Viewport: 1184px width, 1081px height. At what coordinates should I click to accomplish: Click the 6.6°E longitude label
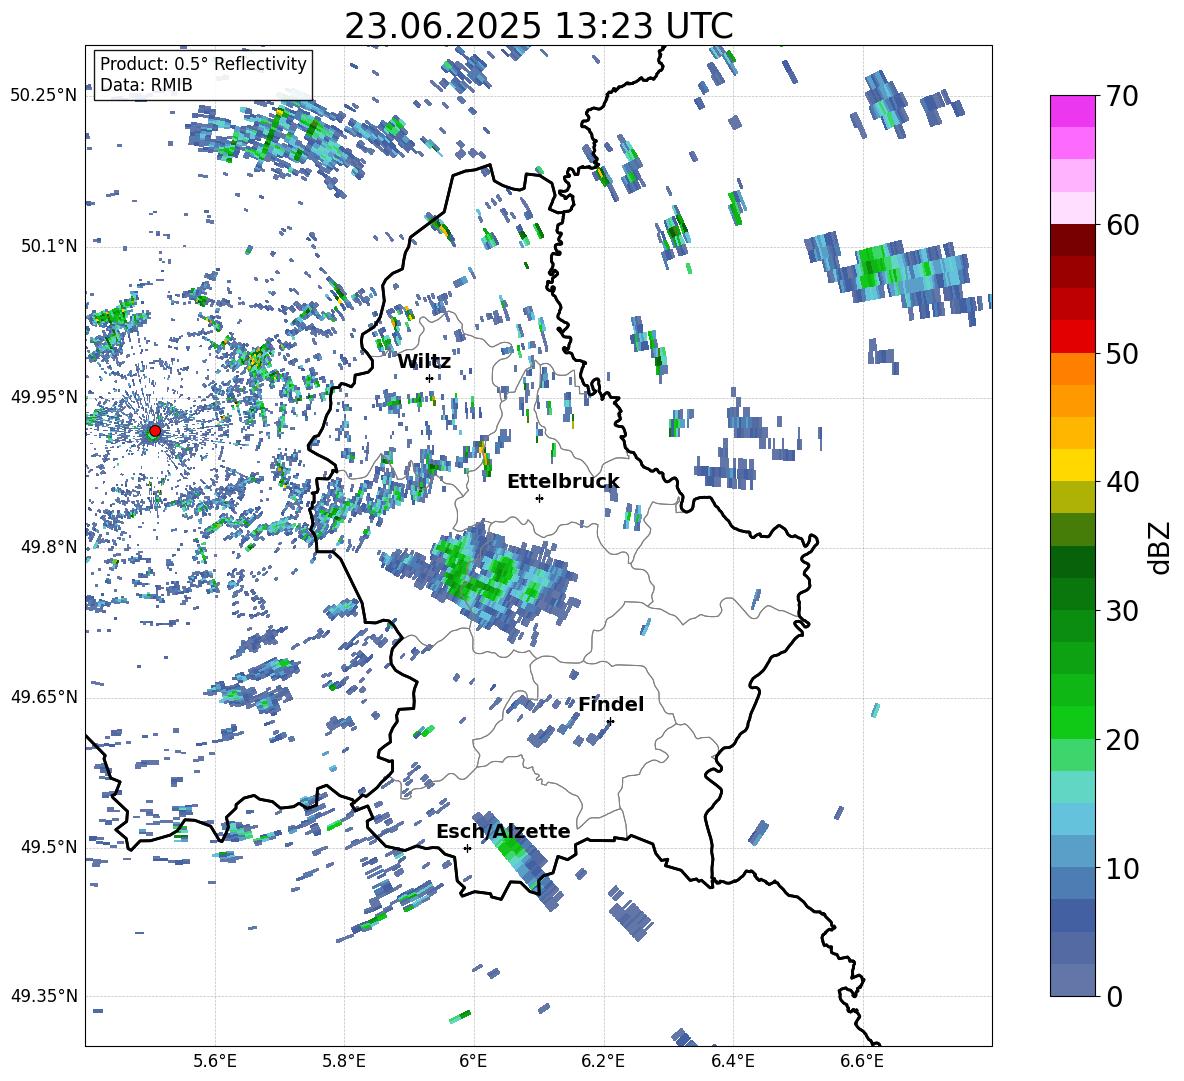(x=862, y=1061)
